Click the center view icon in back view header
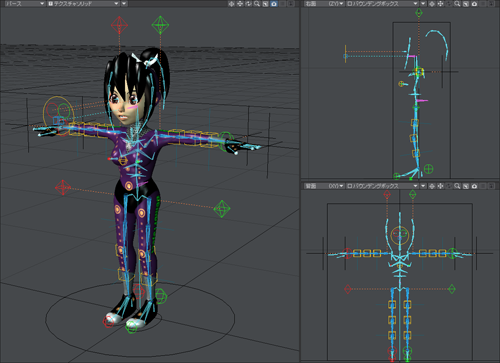Screen dimensions: 500x363 (x=432, y=186)
